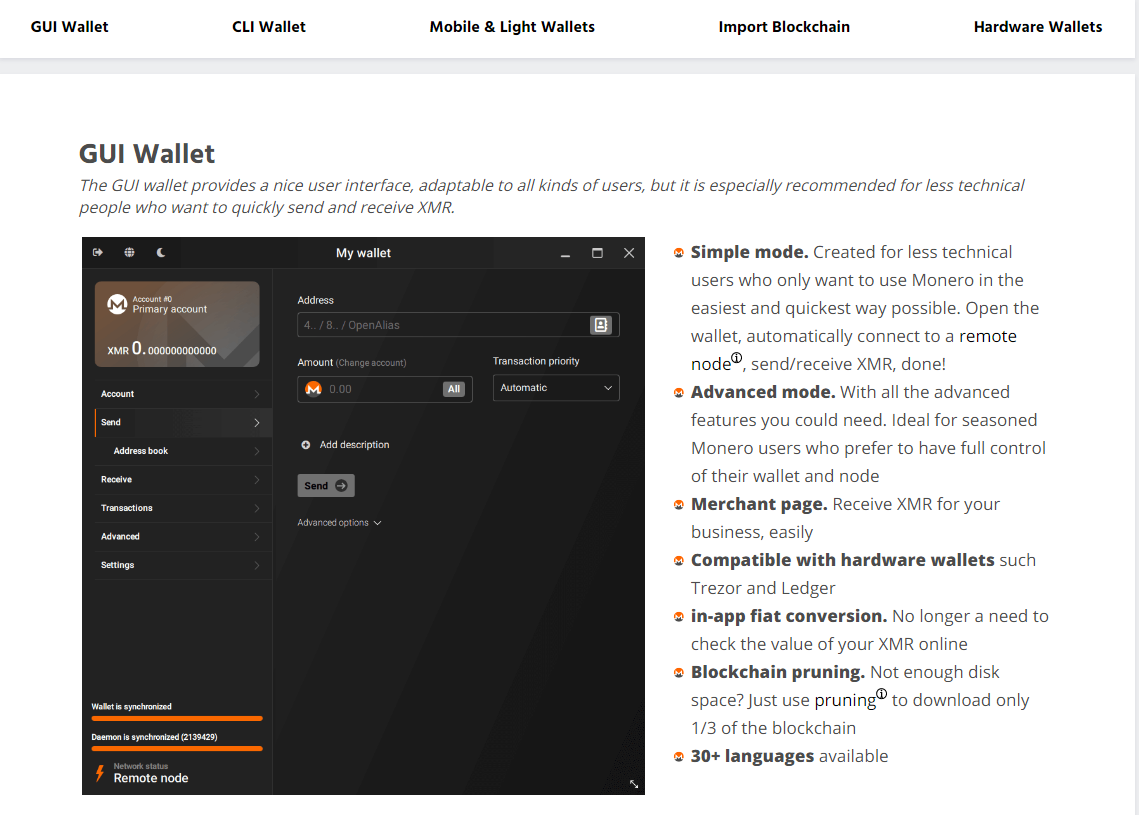Open Mobile & Light Wallets tab
The width and height of the screenshot is (1139, 815).
coord(512,27)
